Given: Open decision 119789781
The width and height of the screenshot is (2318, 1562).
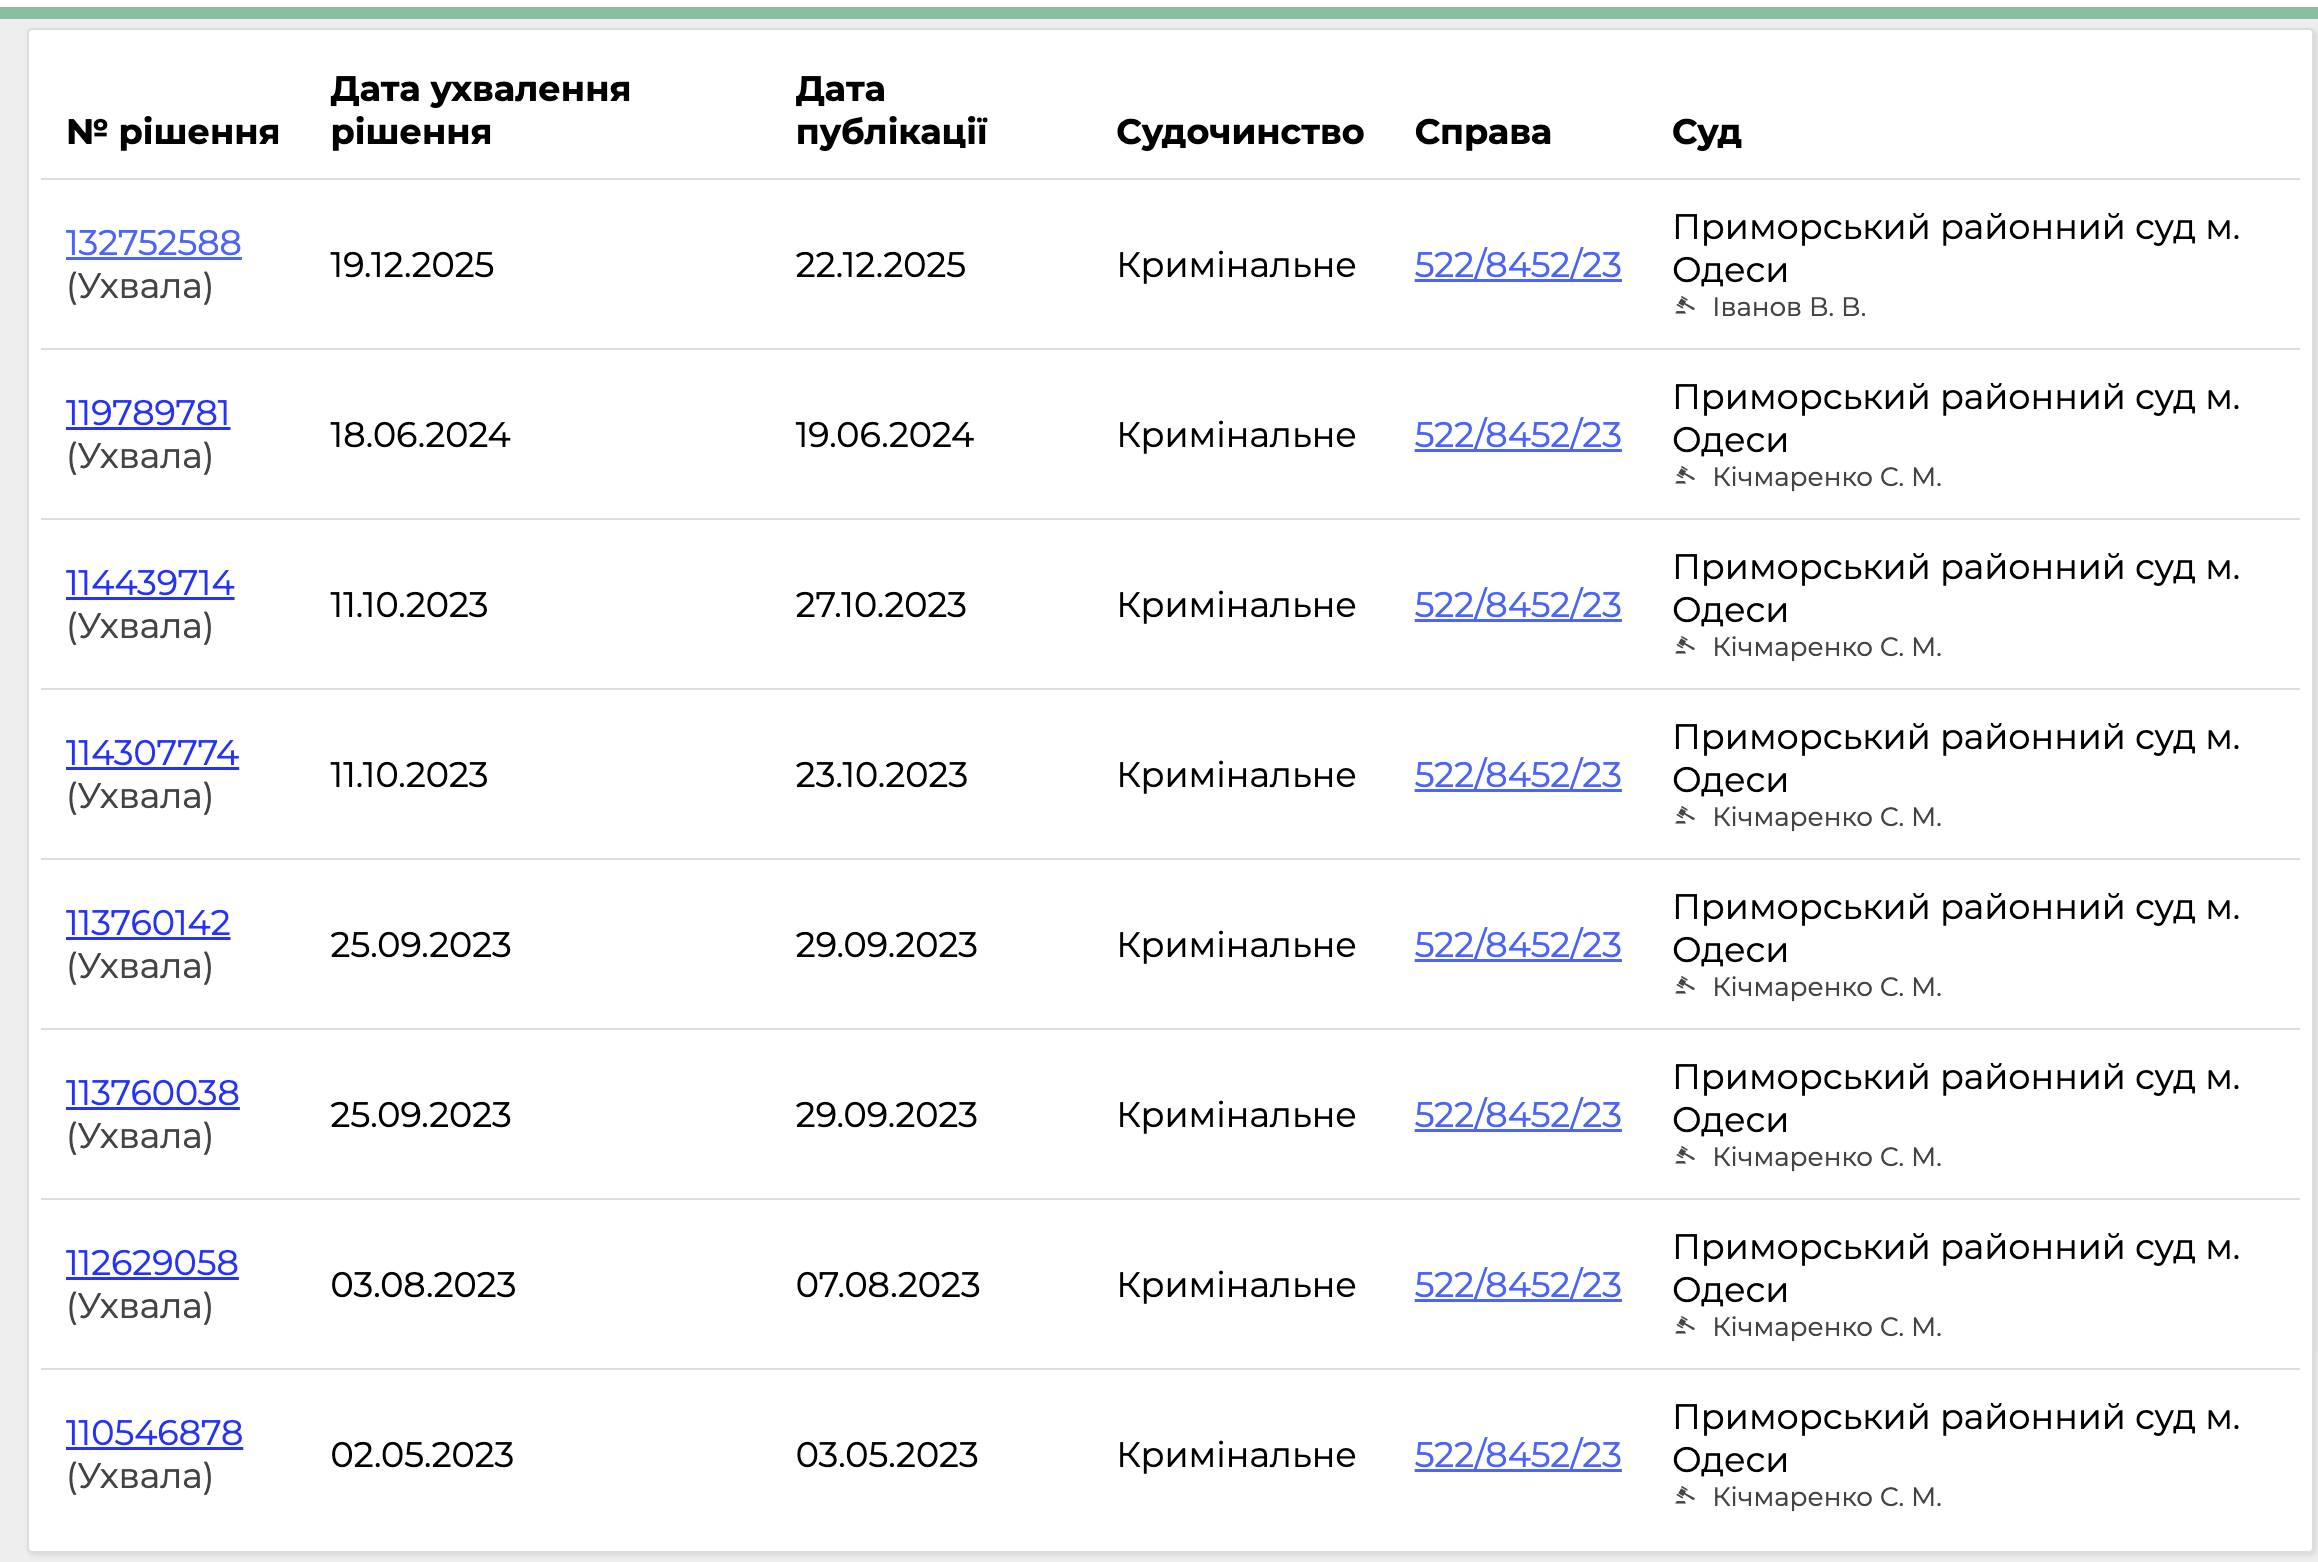Looking at the screenshot, I should (x=147, y=413).
